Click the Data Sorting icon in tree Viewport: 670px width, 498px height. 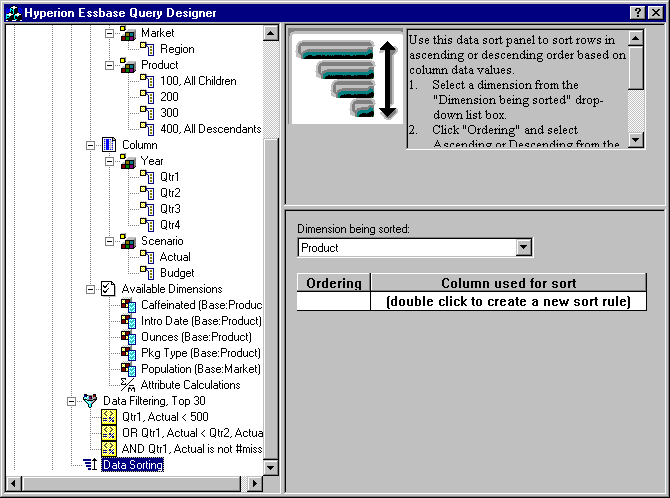(x=90, y=465)
